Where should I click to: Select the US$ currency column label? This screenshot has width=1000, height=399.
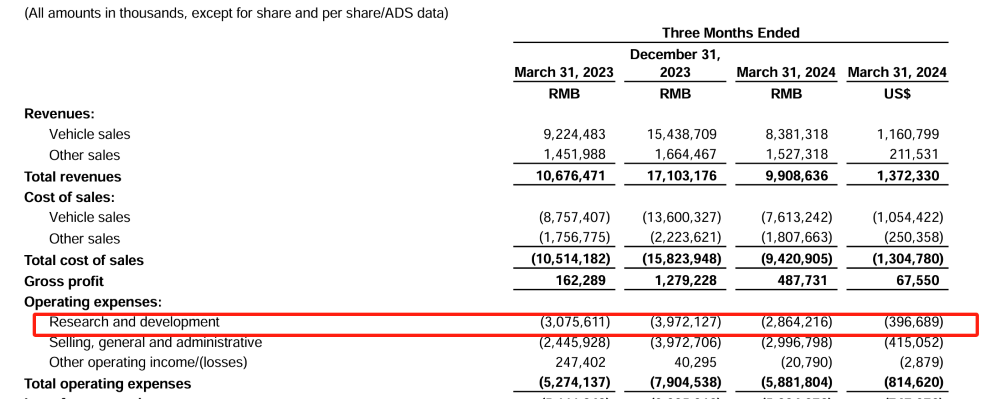(x=897, y=94)
